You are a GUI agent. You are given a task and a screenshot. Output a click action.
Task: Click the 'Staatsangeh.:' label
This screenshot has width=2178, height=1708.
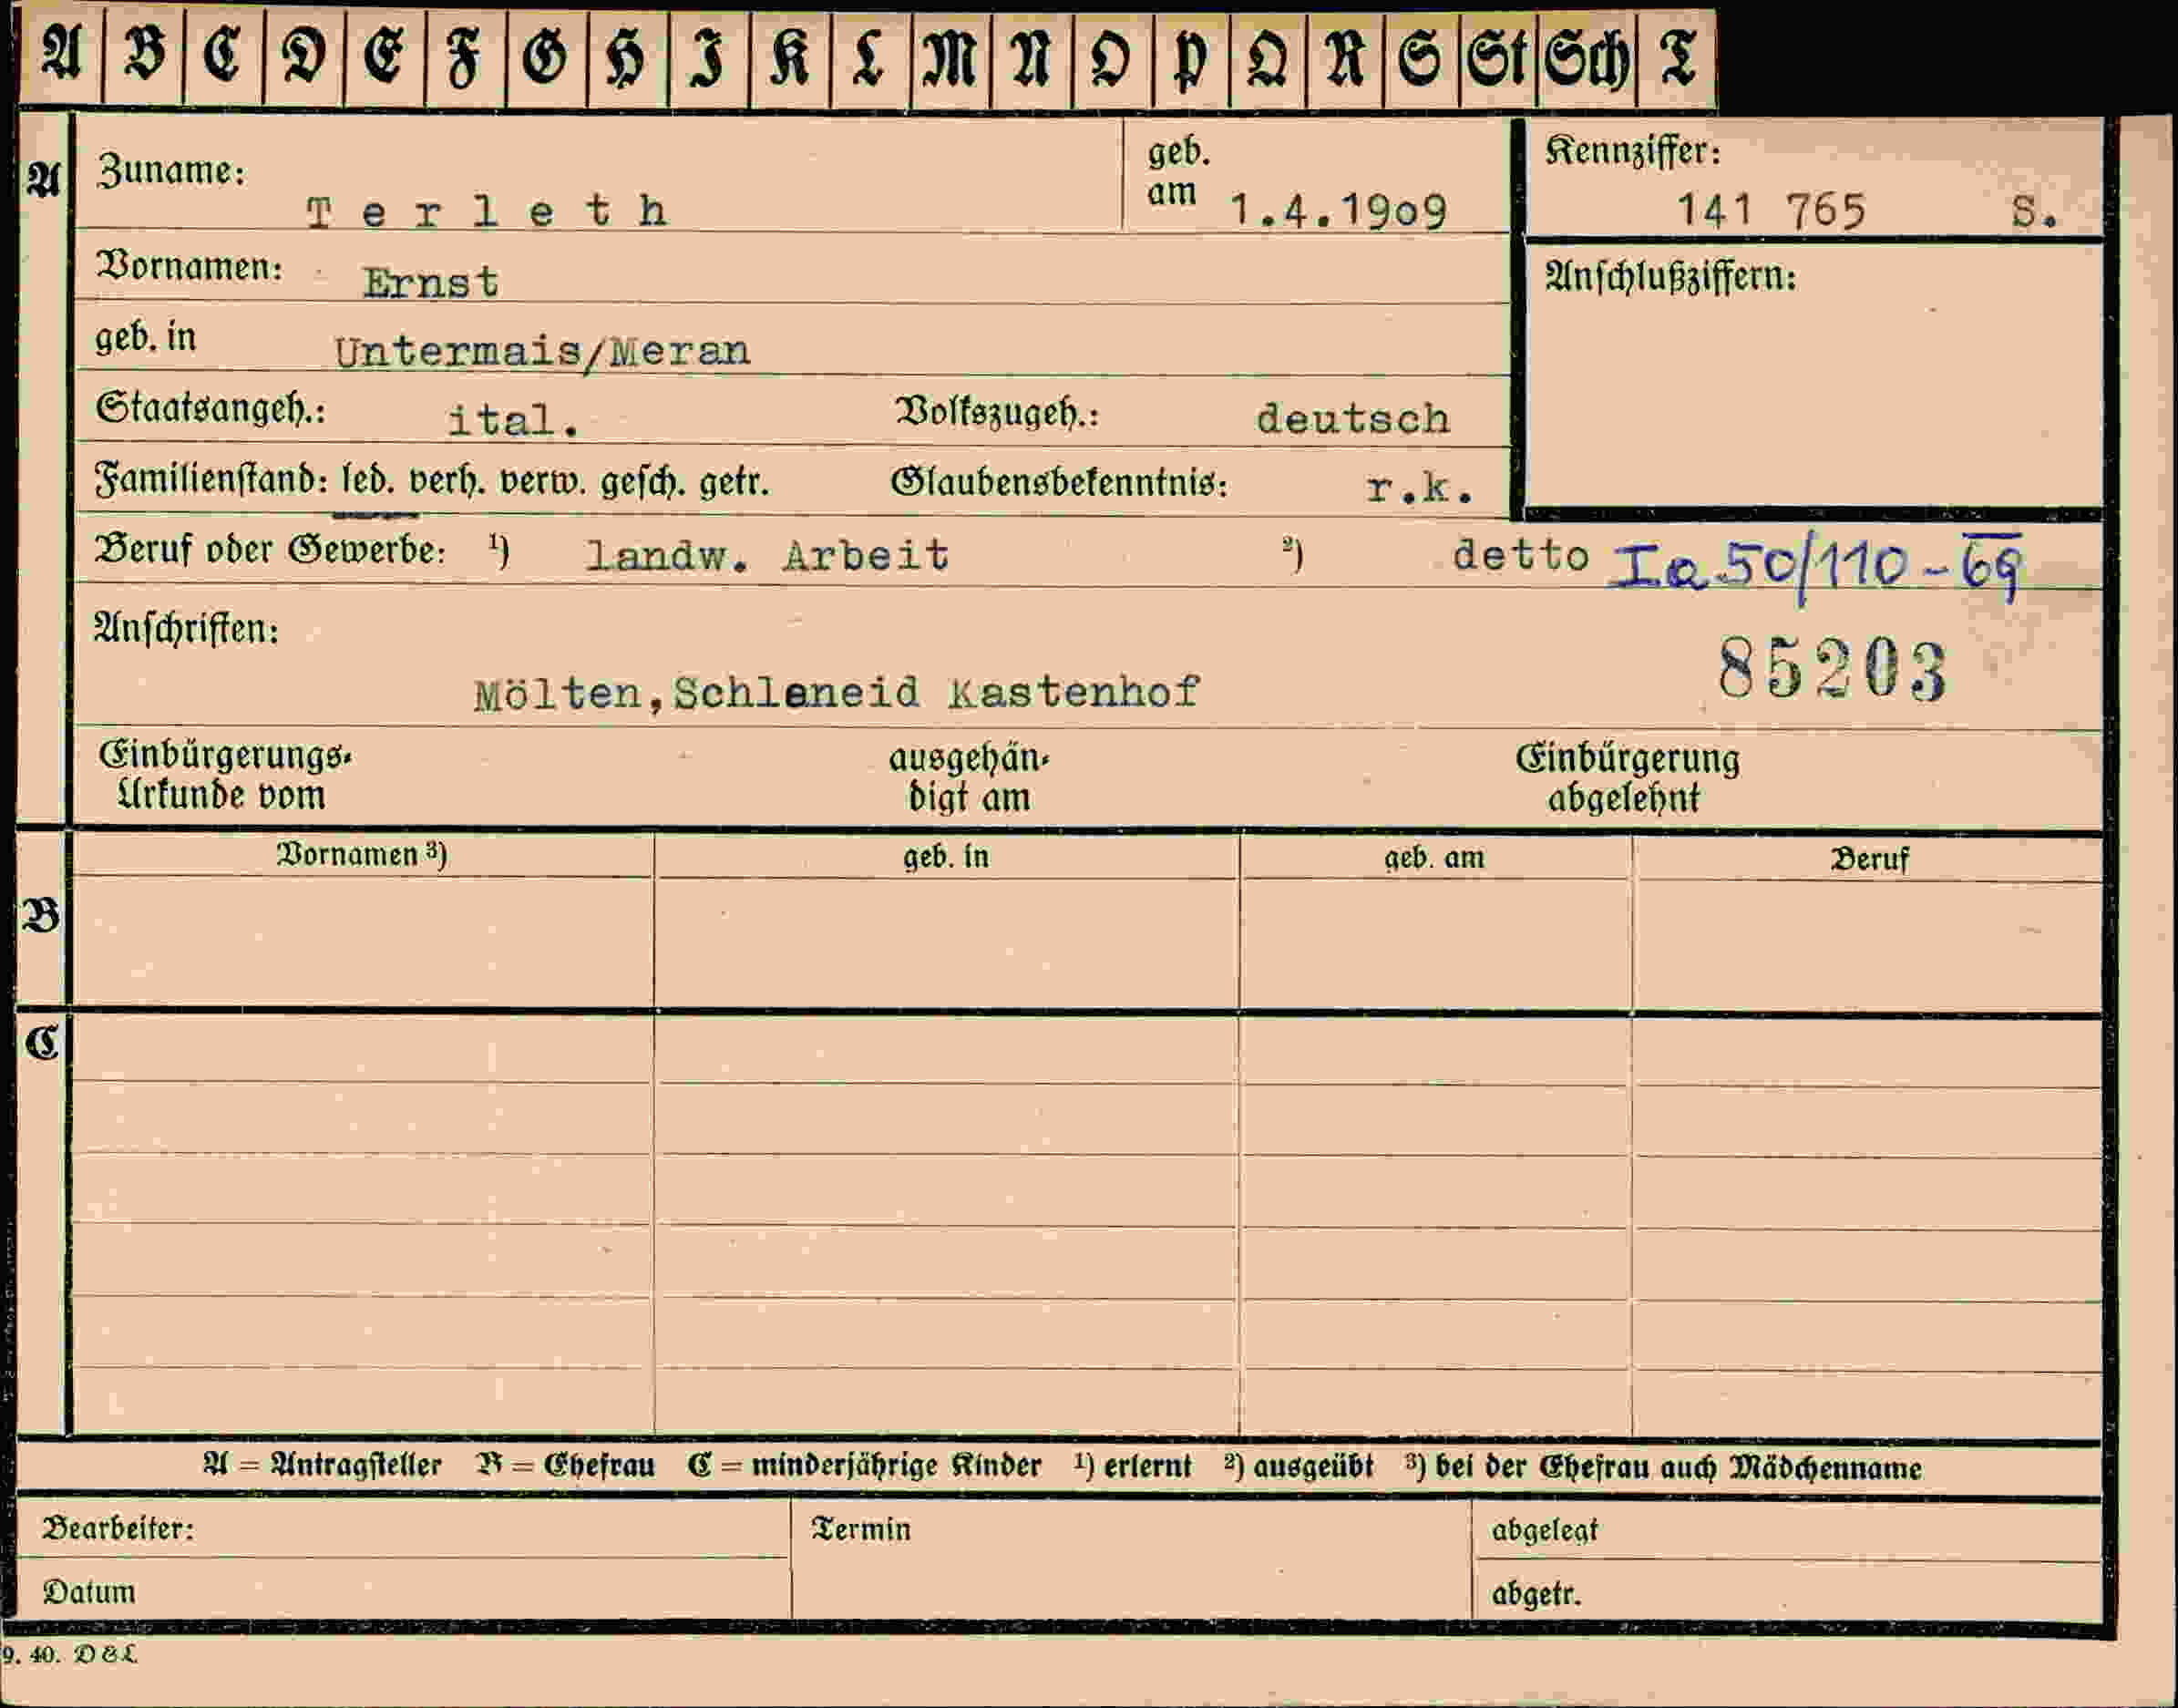click(210, 409)
